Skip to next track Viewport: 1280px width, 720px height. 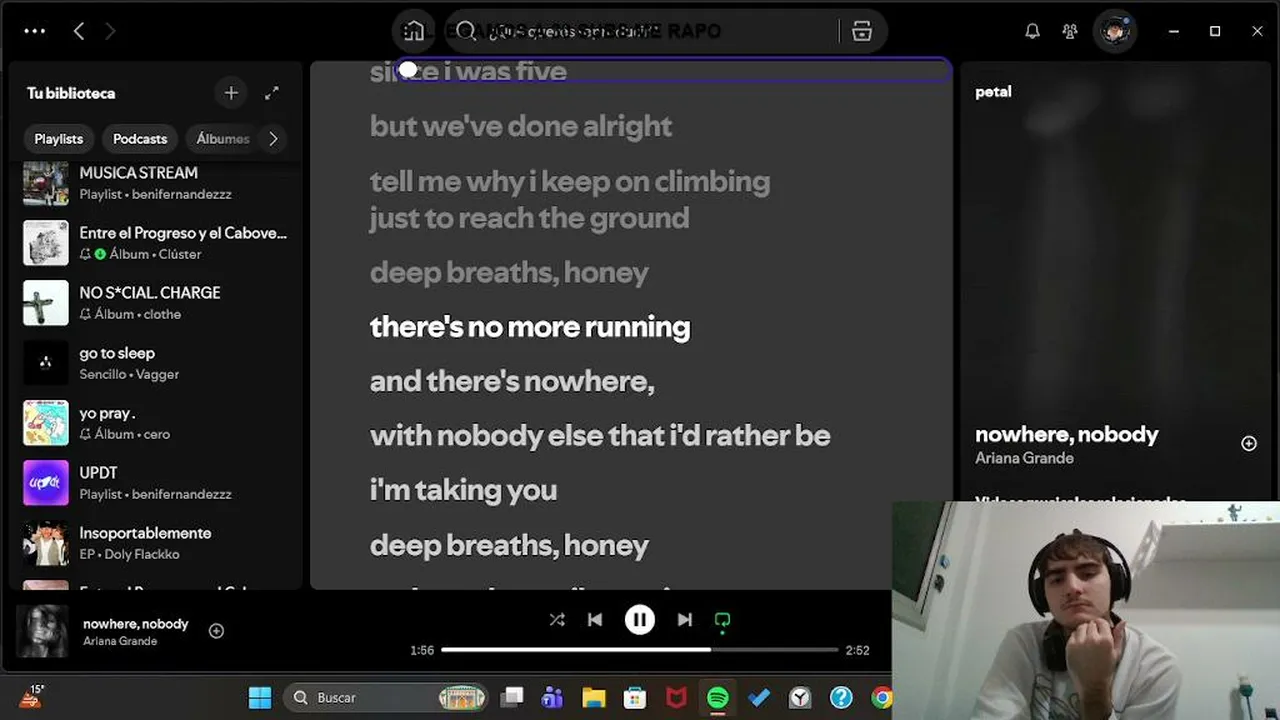click(685, 620)
